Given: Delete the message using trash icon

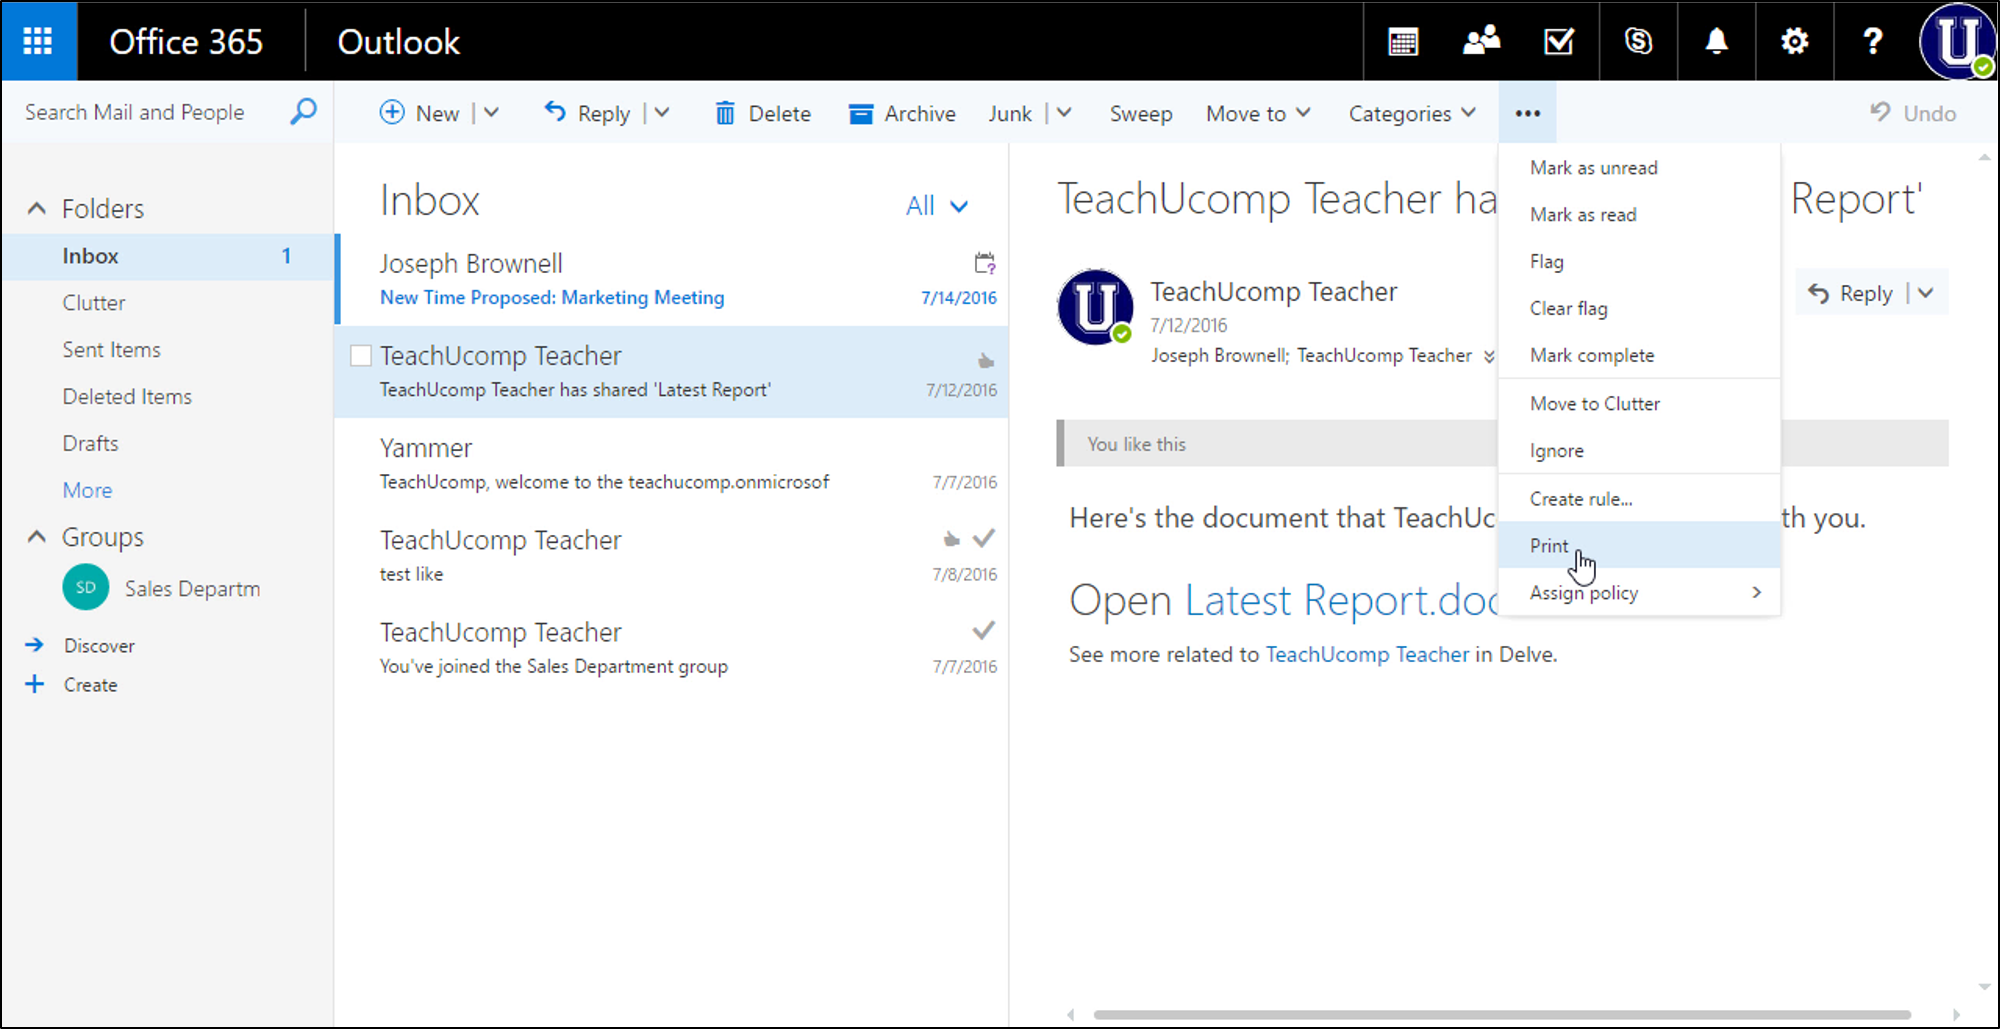Looking at the screenshot, I should pyautogui.click(x=762, y=113).
